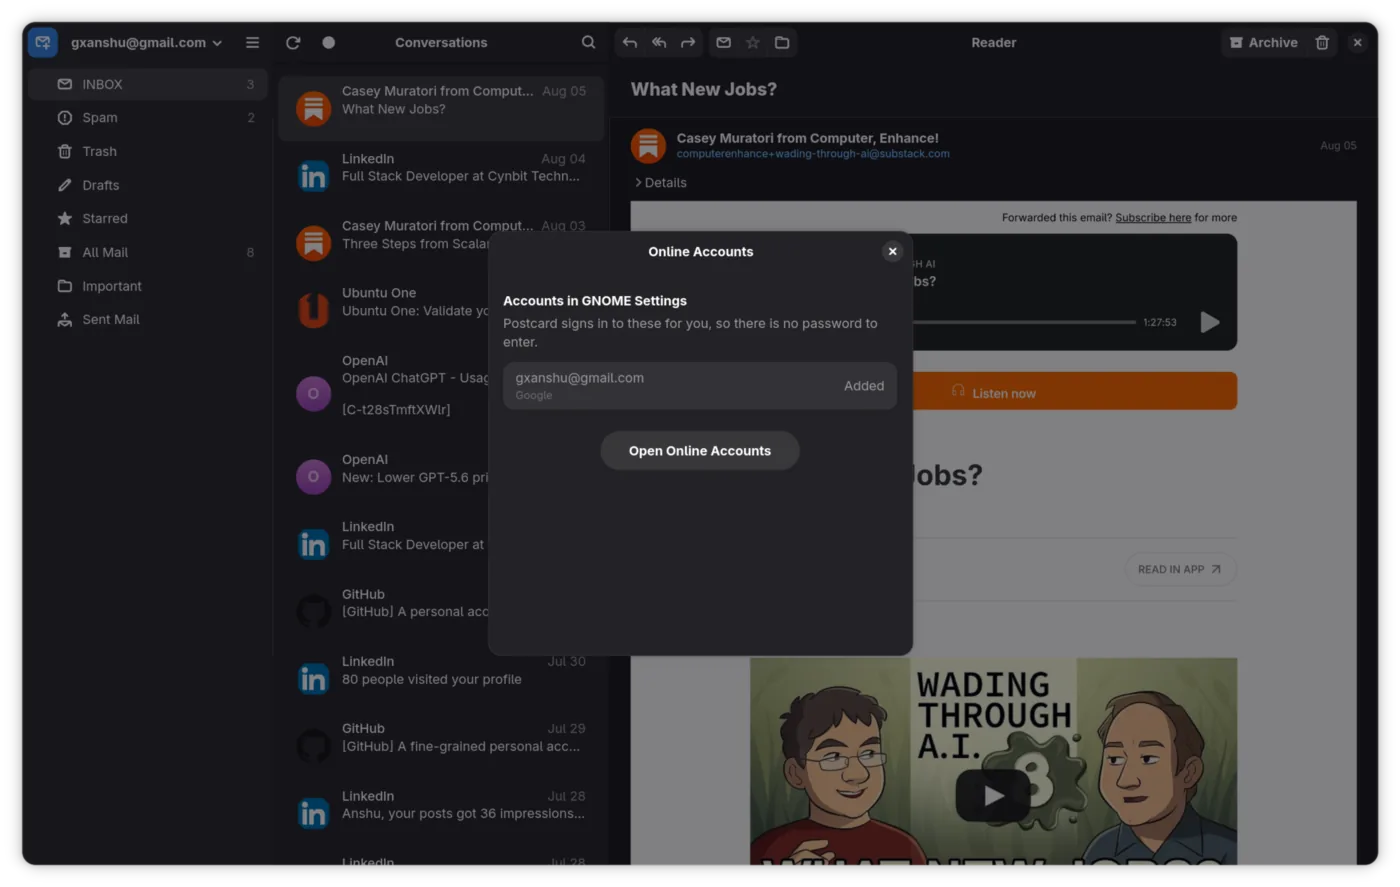Screen dimensions: 1400x887
Task: Archive the current email
Action: pyautogui.click(x=1263, y=42)
